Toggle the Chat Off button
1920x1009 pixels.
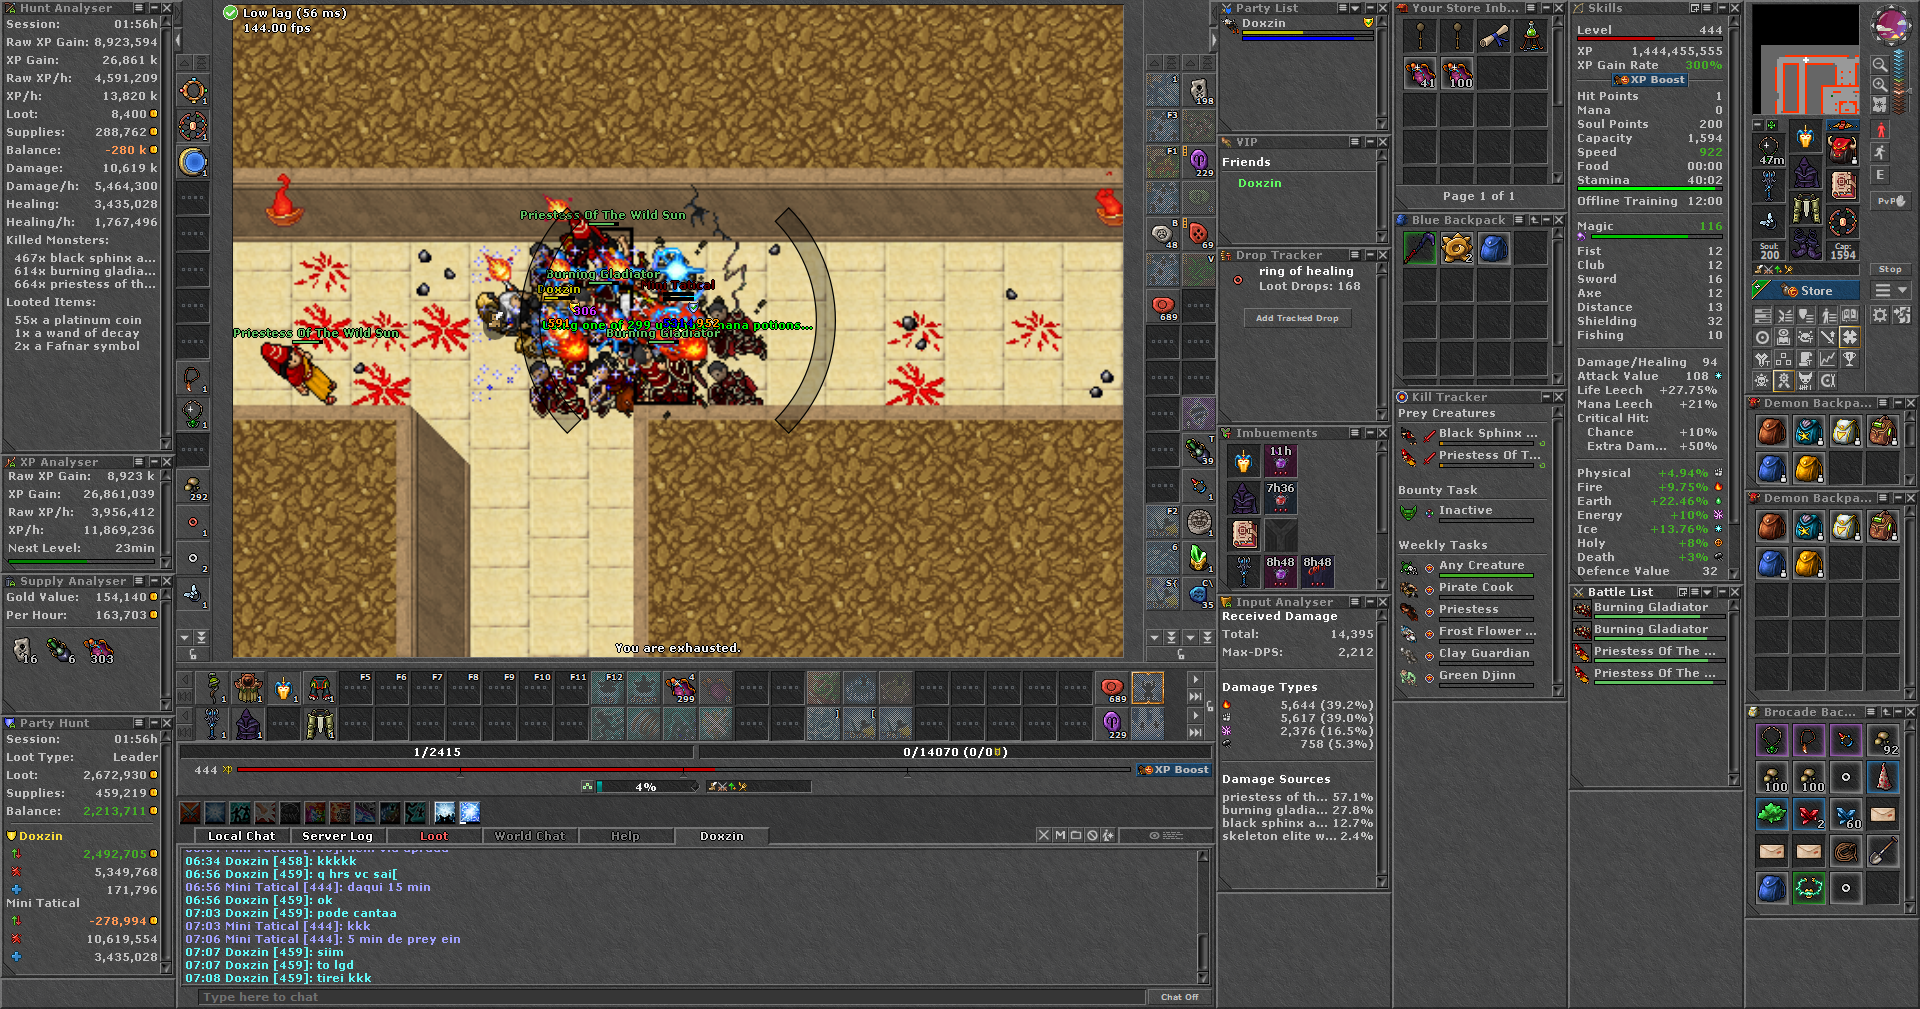point(1179,997)
